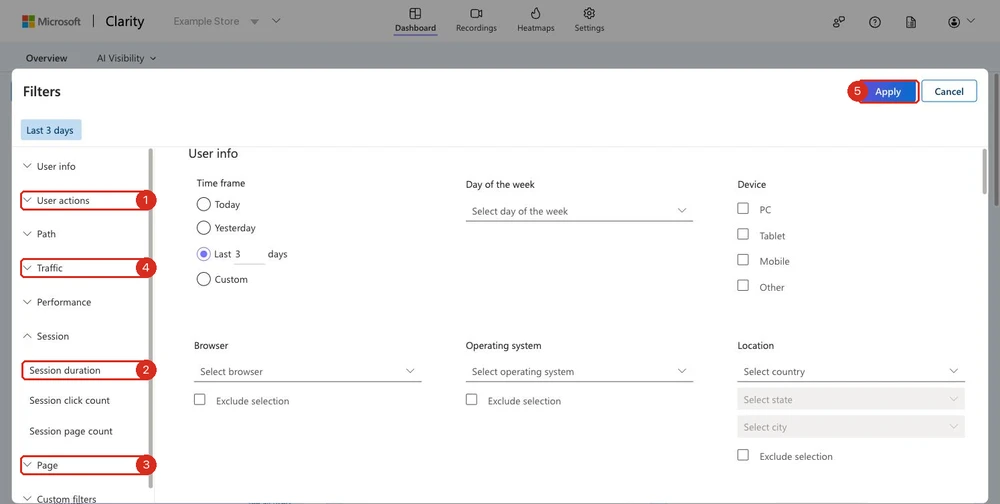Select the Yesterday time frame radio
Viewport: 1000px width, 504px height.
(x=203, y=228)
